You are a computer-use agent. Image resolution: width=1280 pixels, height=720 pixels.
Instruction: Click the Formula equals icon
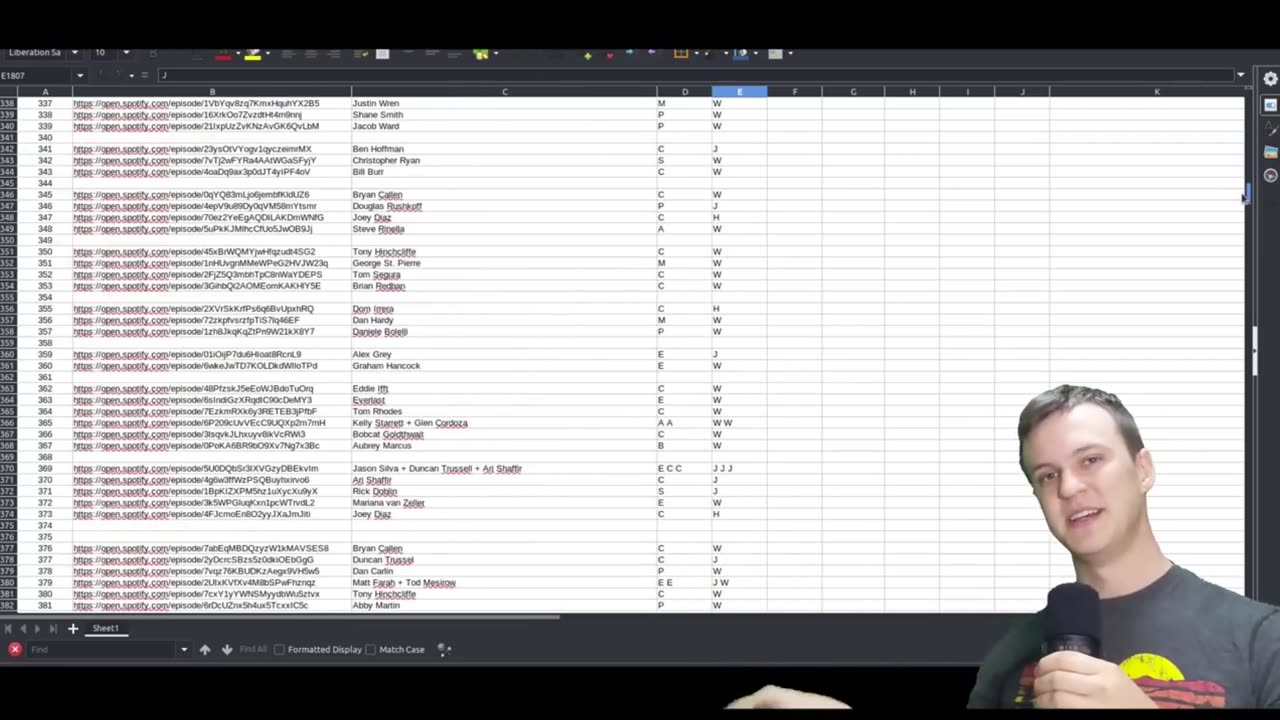coord(144,75)
